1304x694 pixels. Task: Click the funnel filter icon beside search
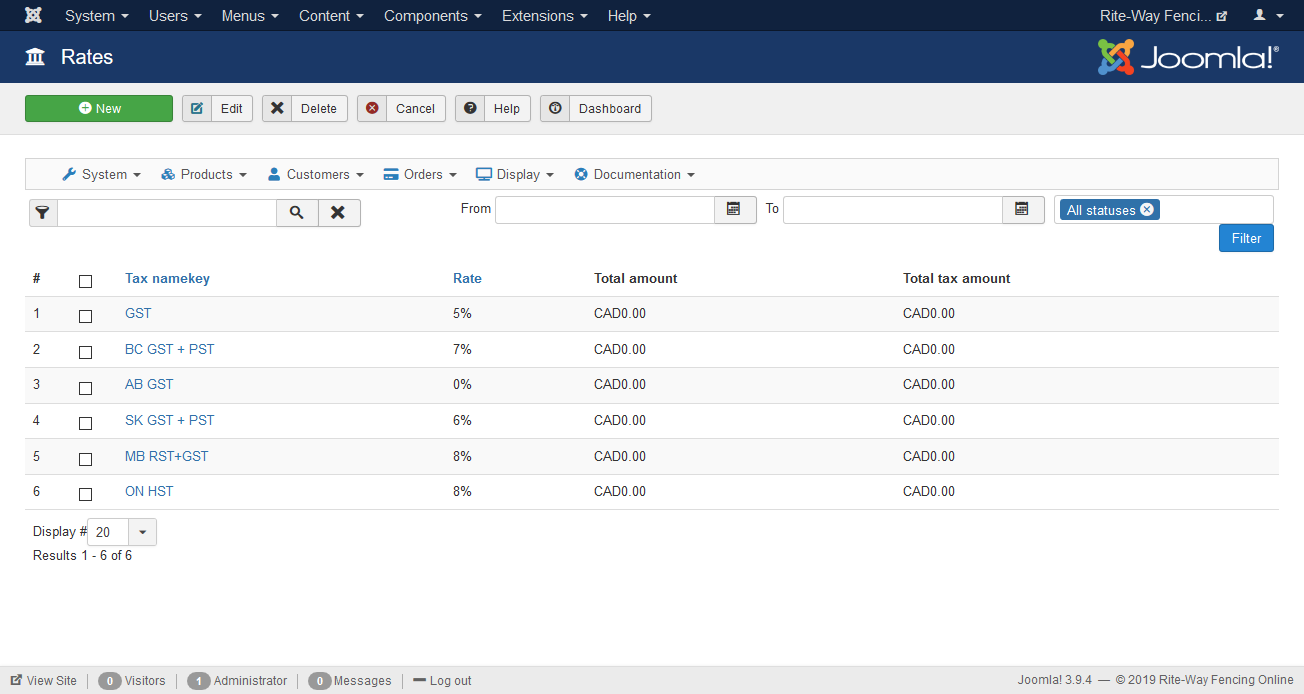point(43,213)
